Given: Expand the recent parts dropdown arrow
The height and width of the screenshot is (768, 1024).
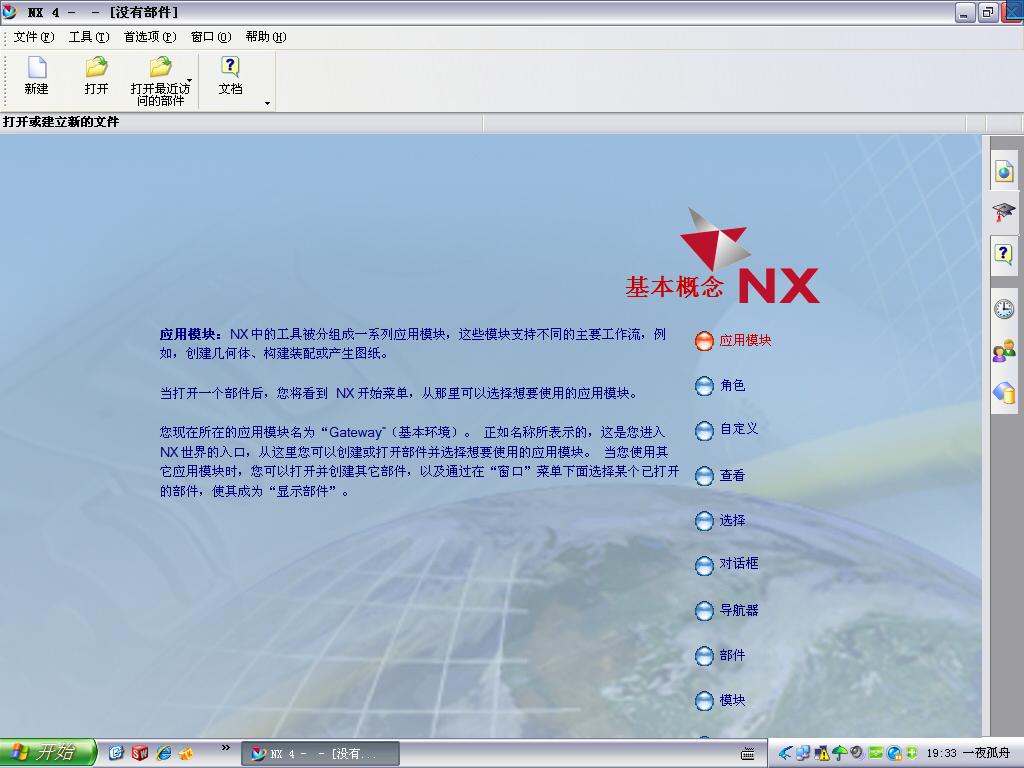Looking at the screenshot, I should [x=189, y=80].
